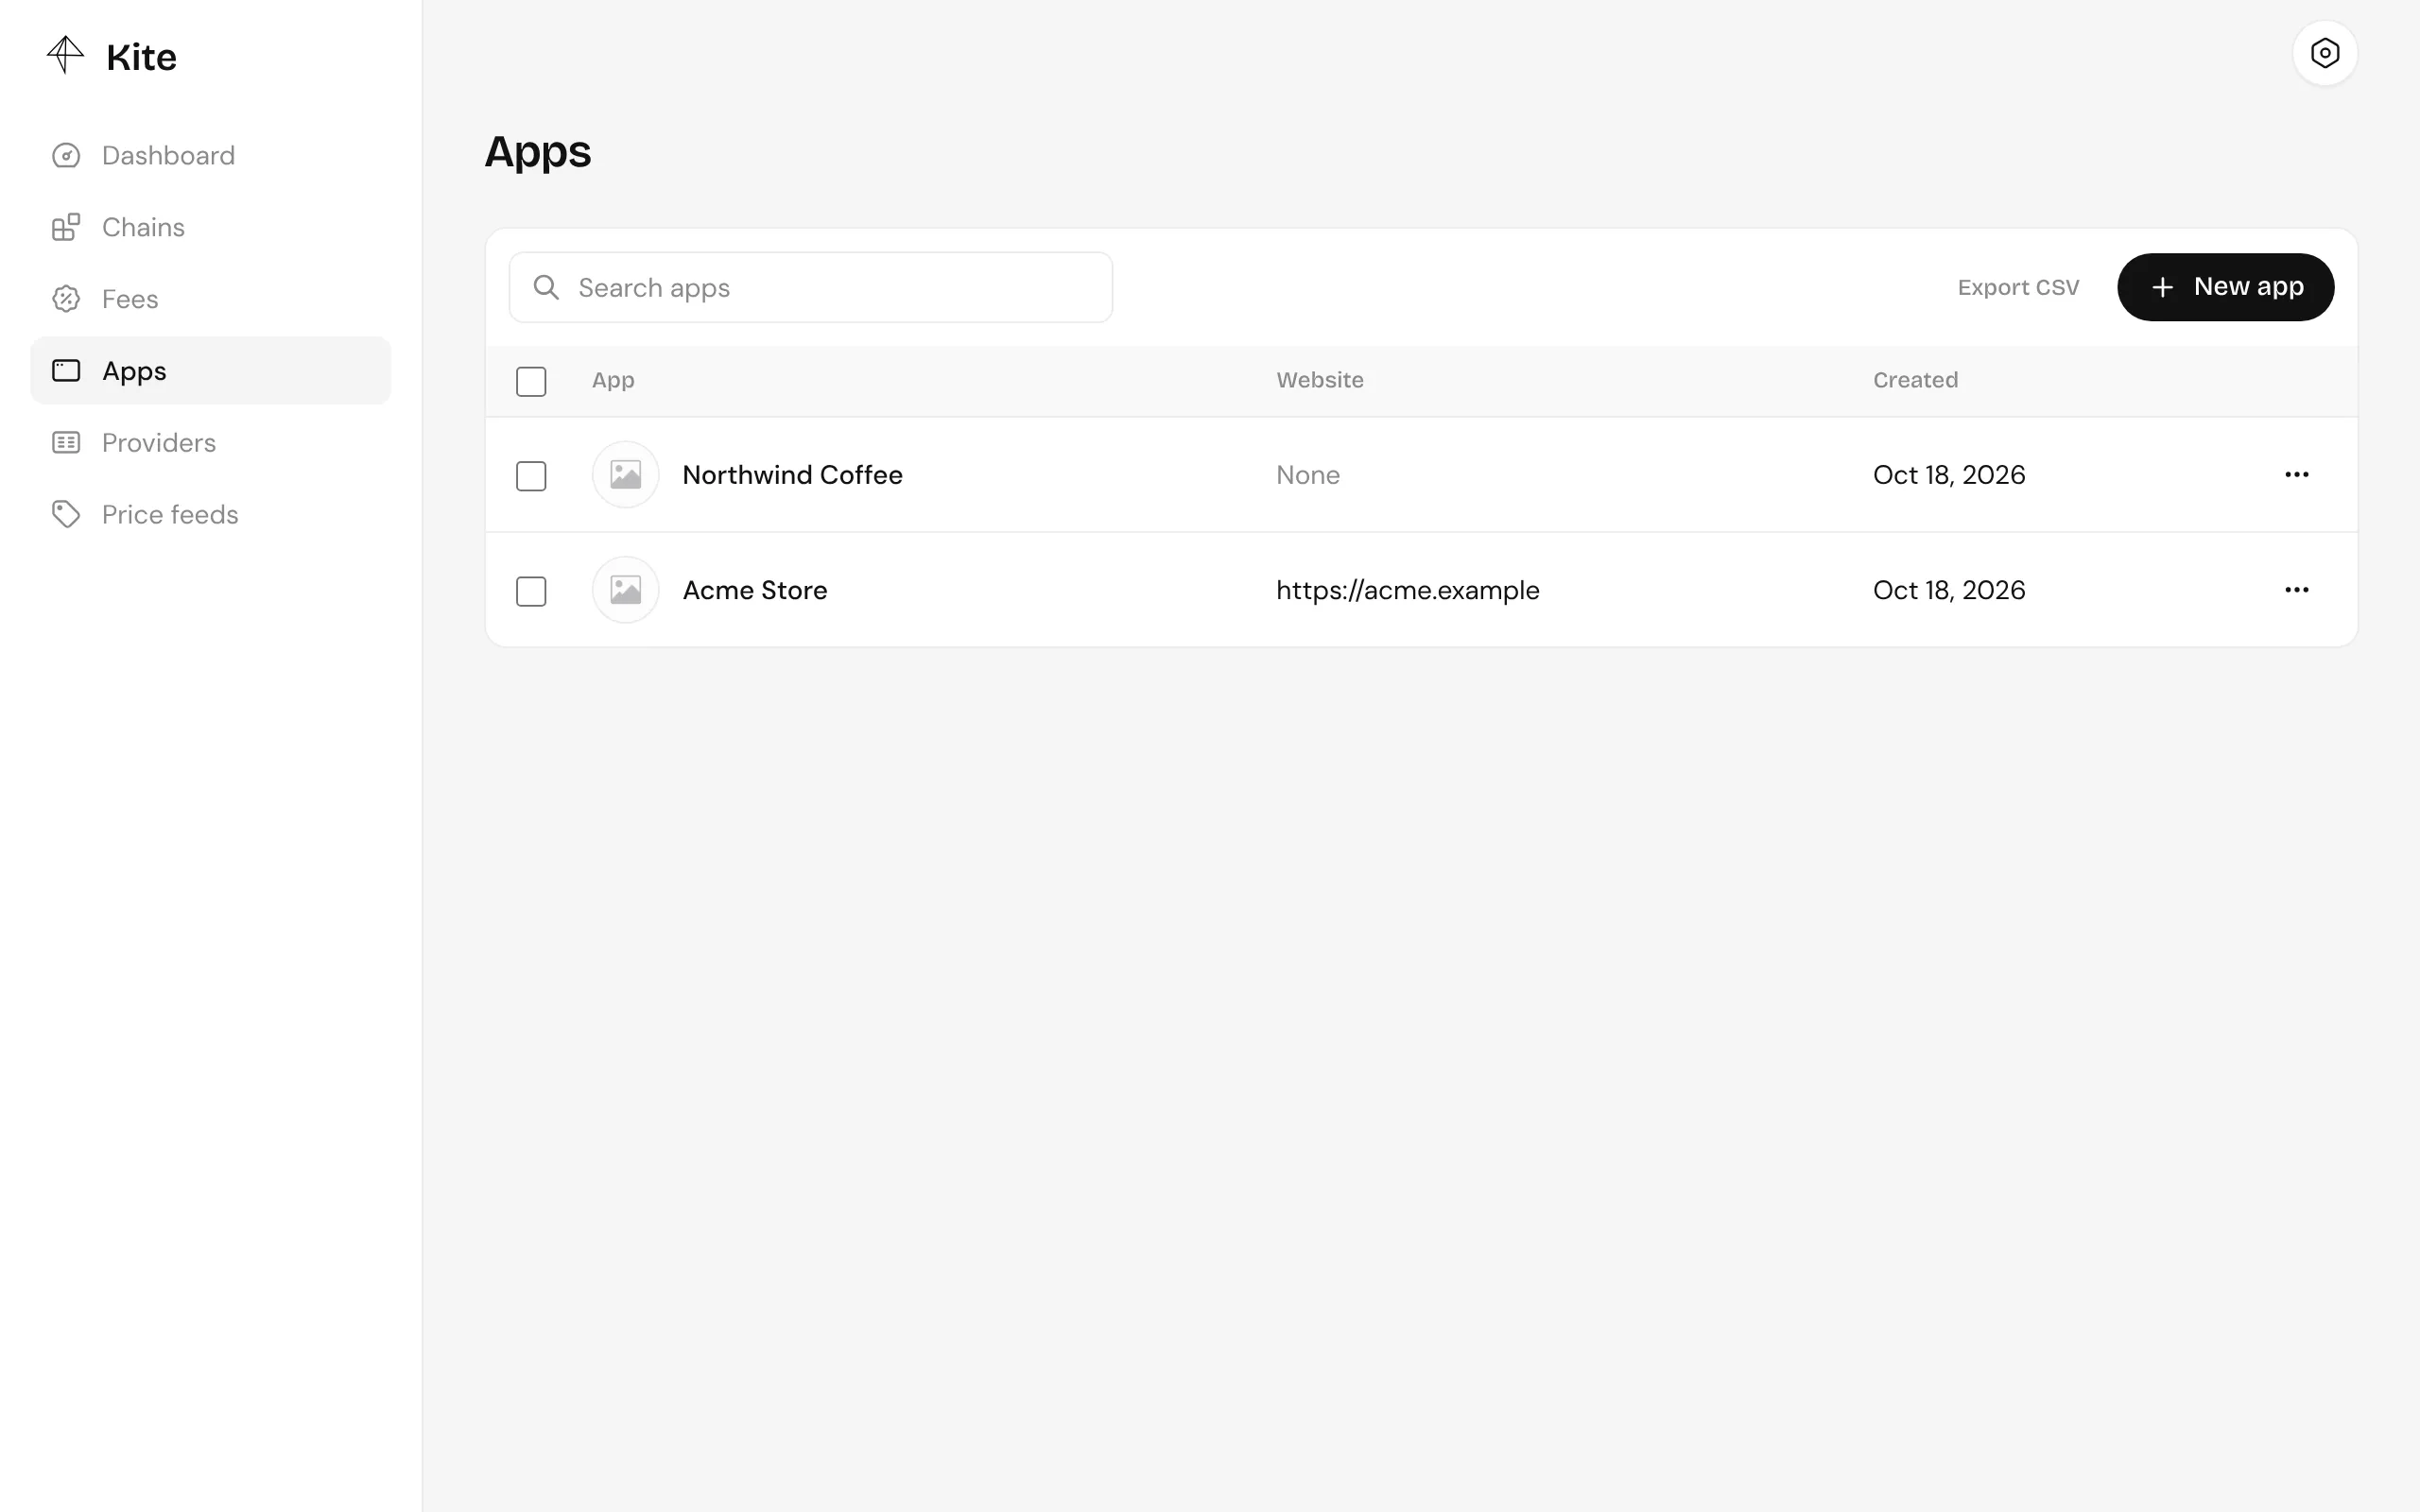Click the Acme Store placeholder image

[x=626, y=590]
